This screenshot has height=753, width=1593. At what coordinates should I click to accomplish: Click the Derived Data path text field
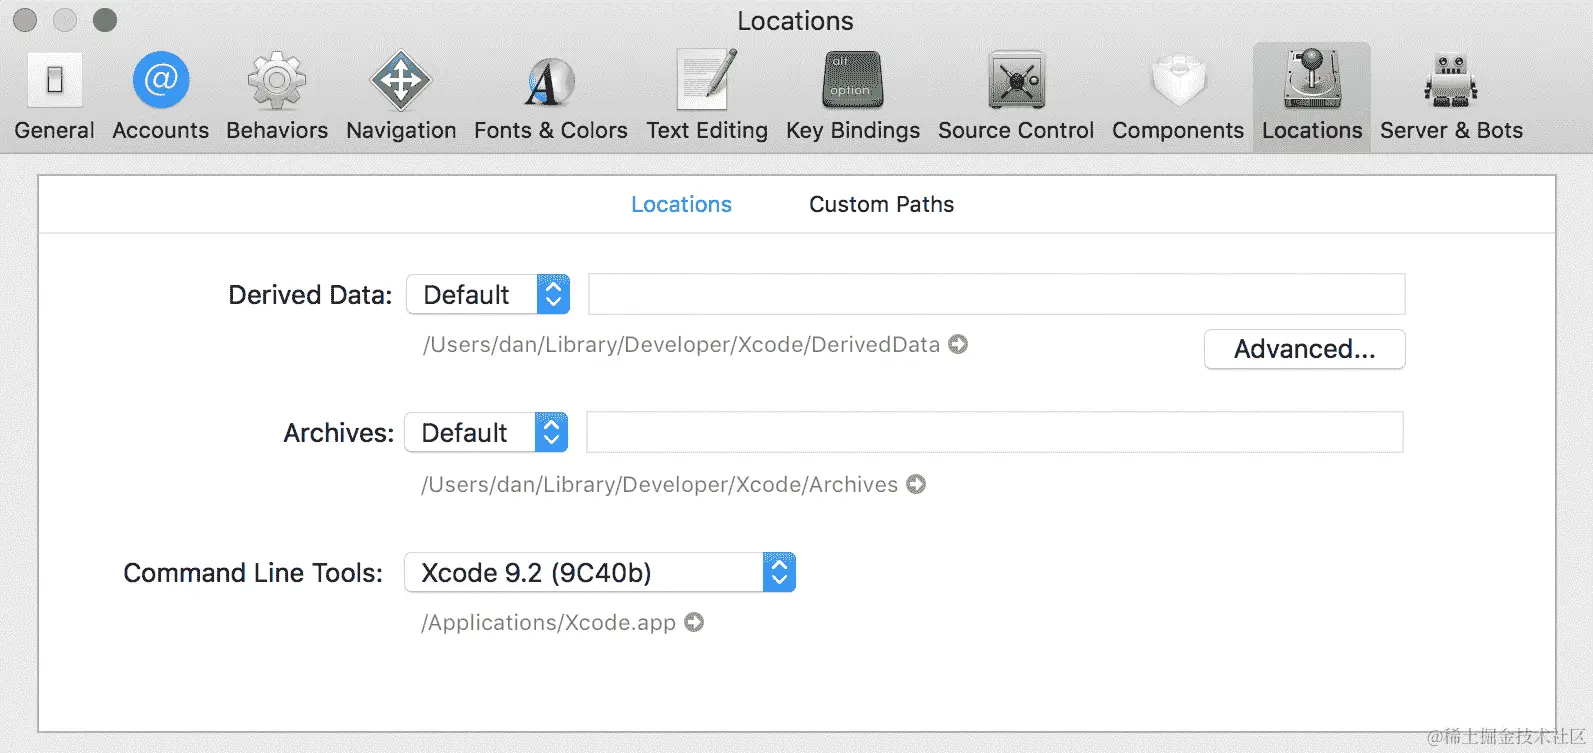996,295
